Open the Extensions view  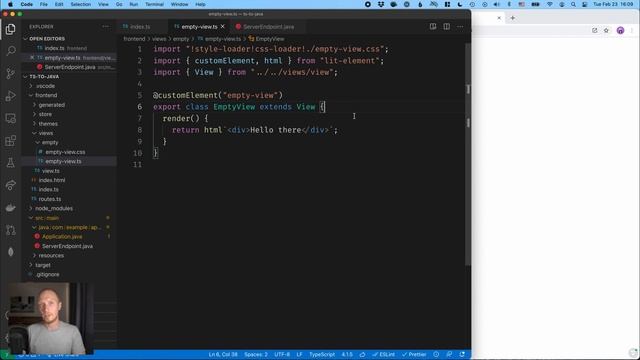pos(11,141)
